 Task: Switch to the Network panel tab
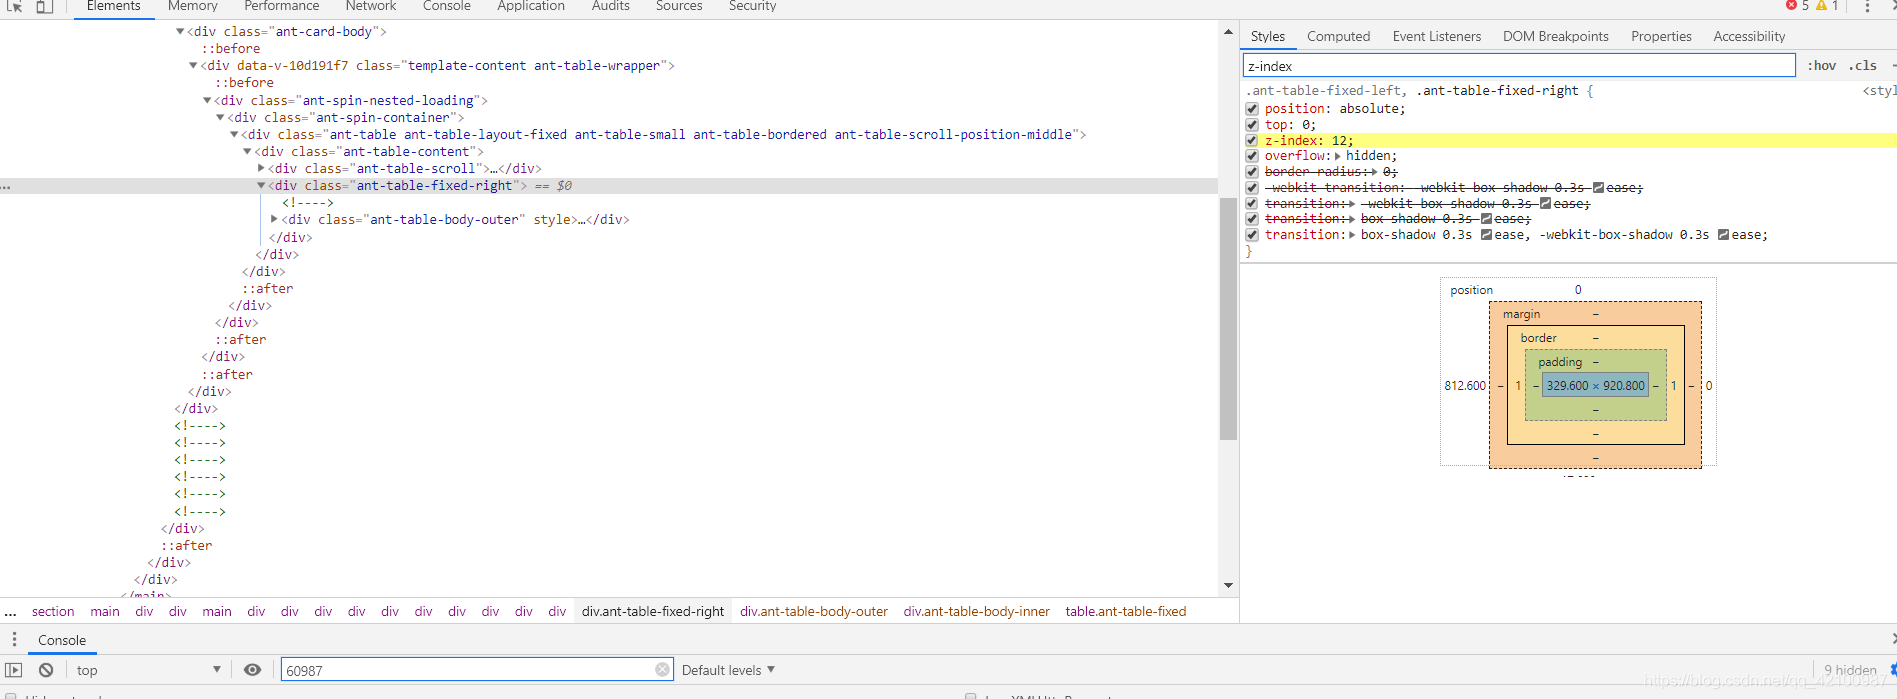coord(371,6)
